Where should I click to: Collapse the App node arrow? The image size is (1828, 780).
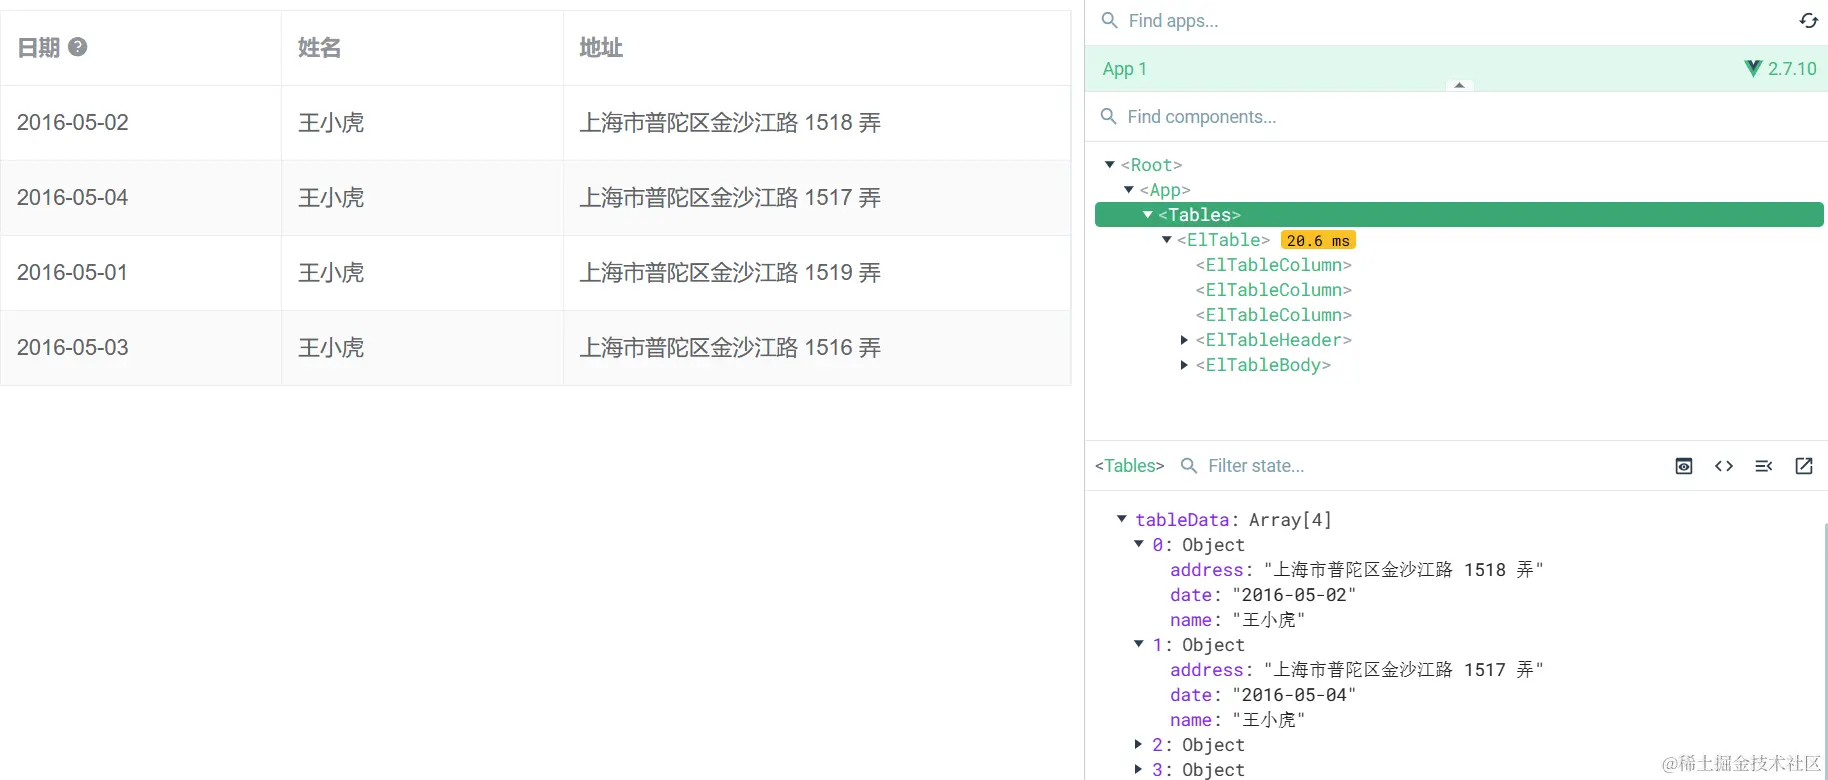1129,190
